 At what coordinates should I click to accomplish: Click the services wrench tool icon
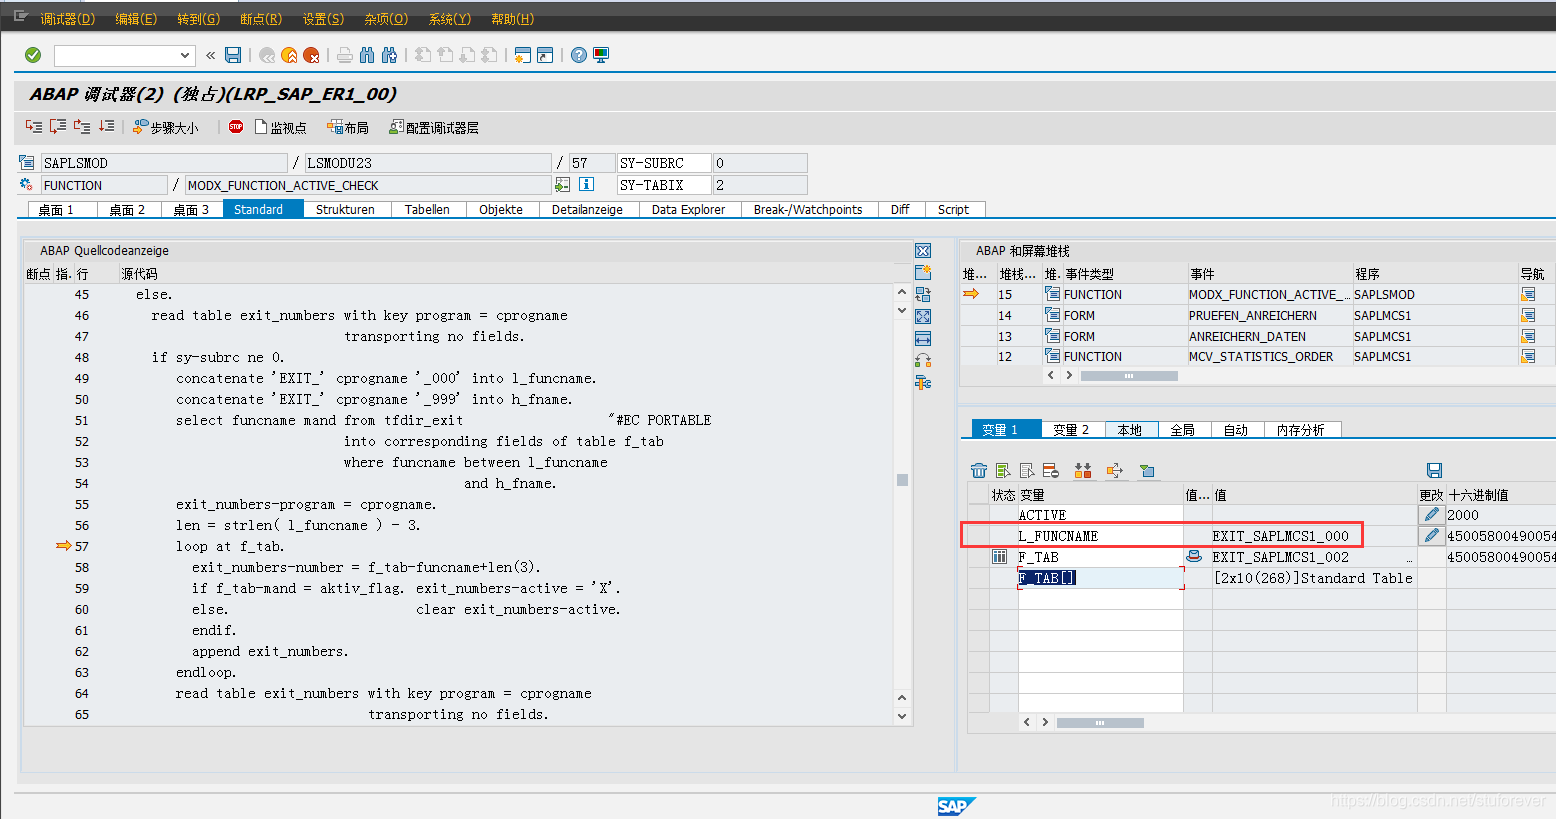click(x=923, y=382)
